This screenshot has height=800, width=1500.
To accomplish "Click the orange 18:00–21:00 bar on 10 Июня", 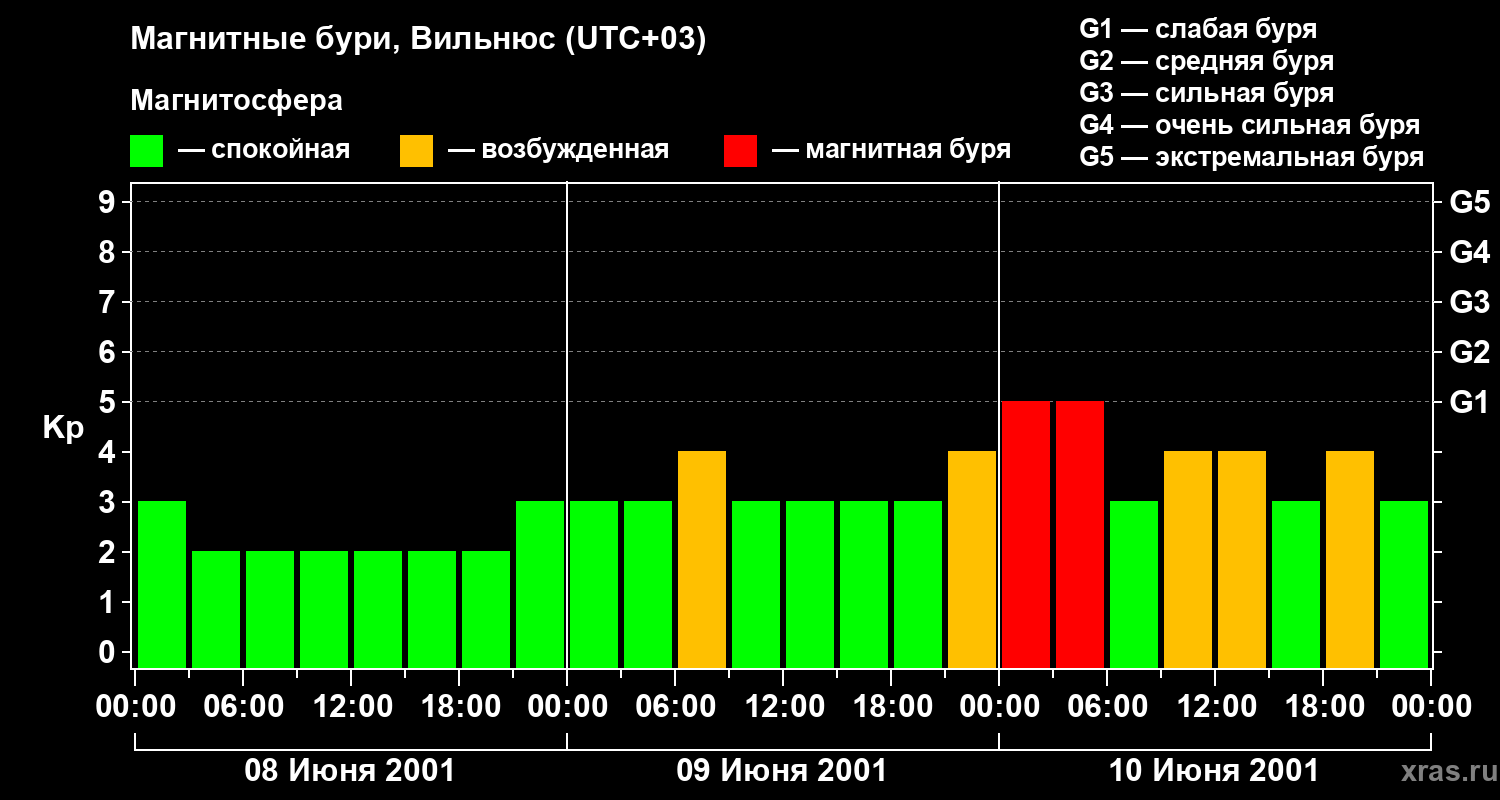I will (x=1350, y=559).
